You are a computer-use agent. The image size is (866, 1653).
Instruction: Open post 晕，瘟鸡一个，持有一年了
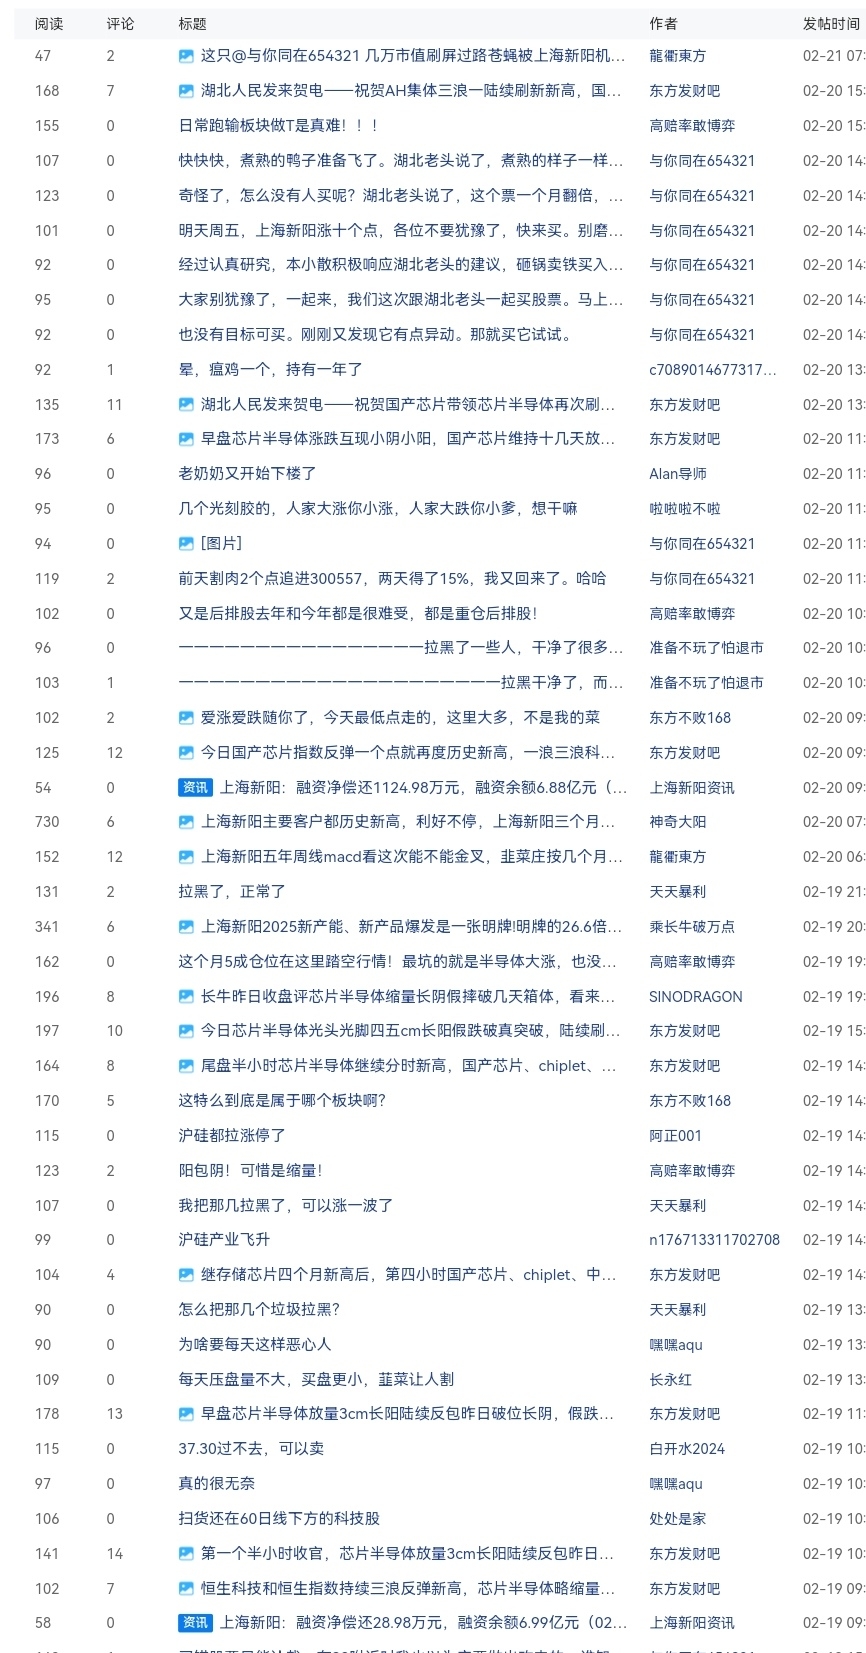pyautogui.click(x=271, y=370)
